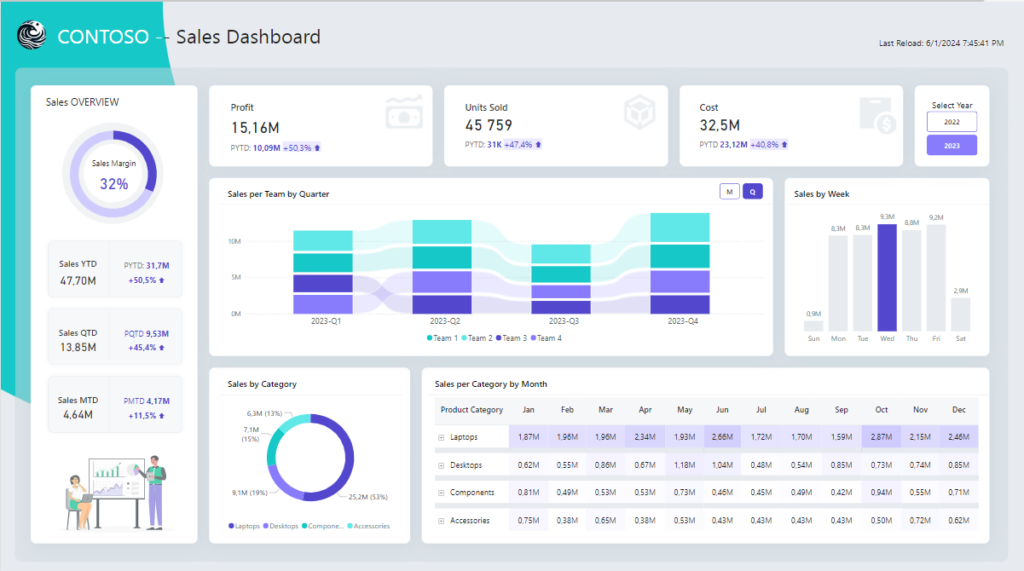The height and width of the screenshot is (571, 1024).
Task: Click the Team 2 legend marker
Action: (464, 338)
